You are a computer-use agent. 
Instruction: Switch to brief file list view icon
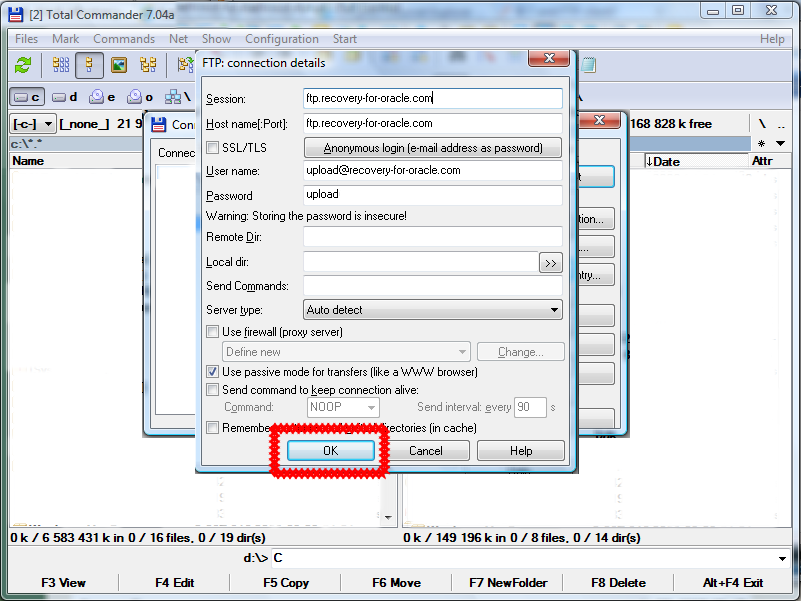61,65
